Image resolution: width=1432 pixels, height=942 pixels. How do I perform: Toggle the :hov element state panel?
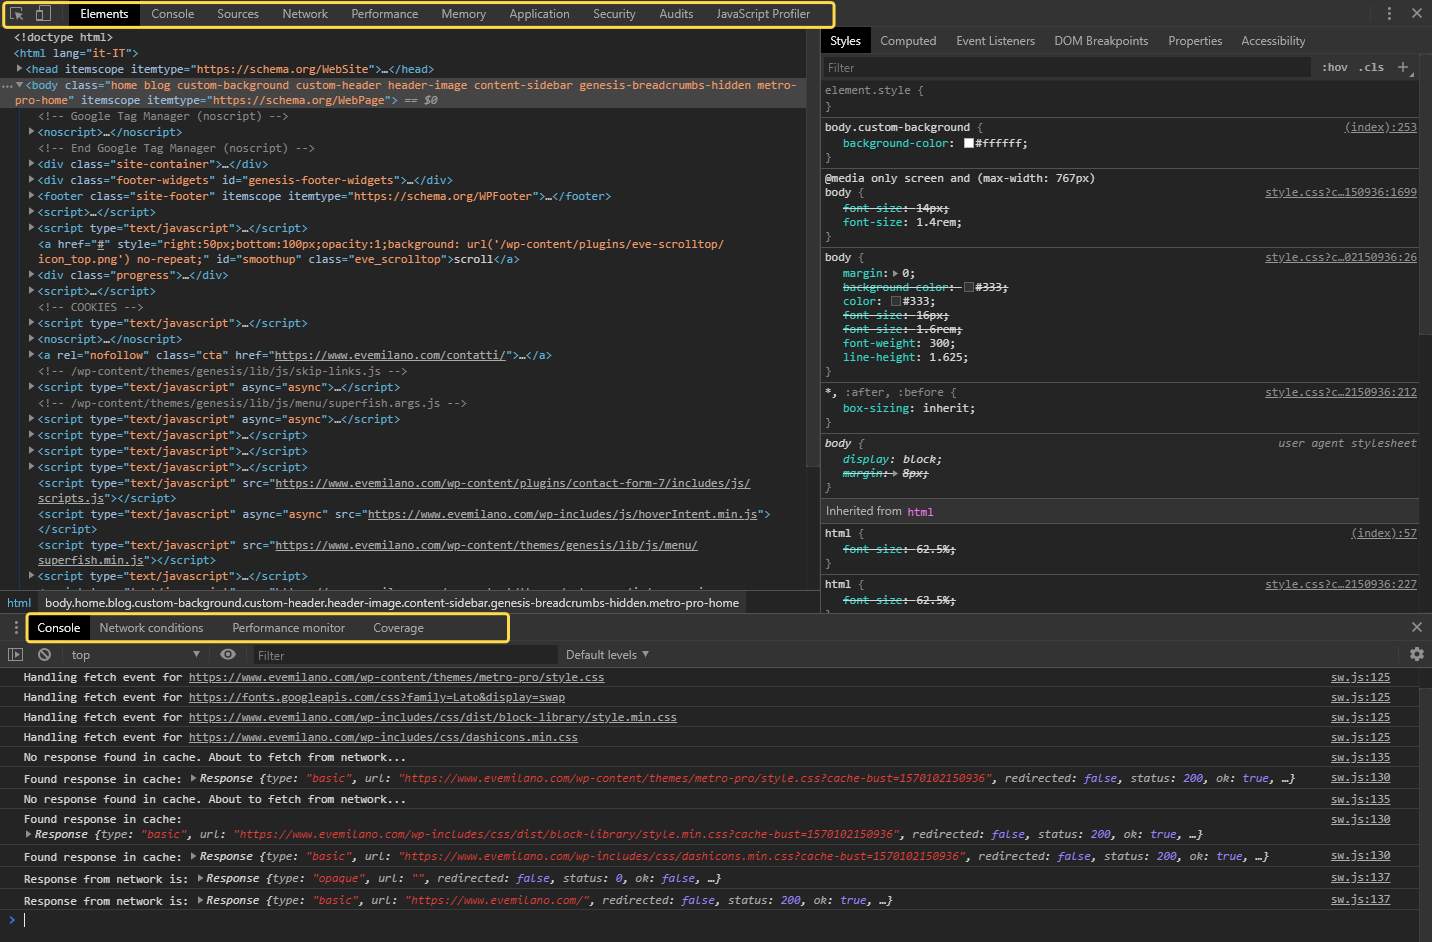(x=1334, y=67)
